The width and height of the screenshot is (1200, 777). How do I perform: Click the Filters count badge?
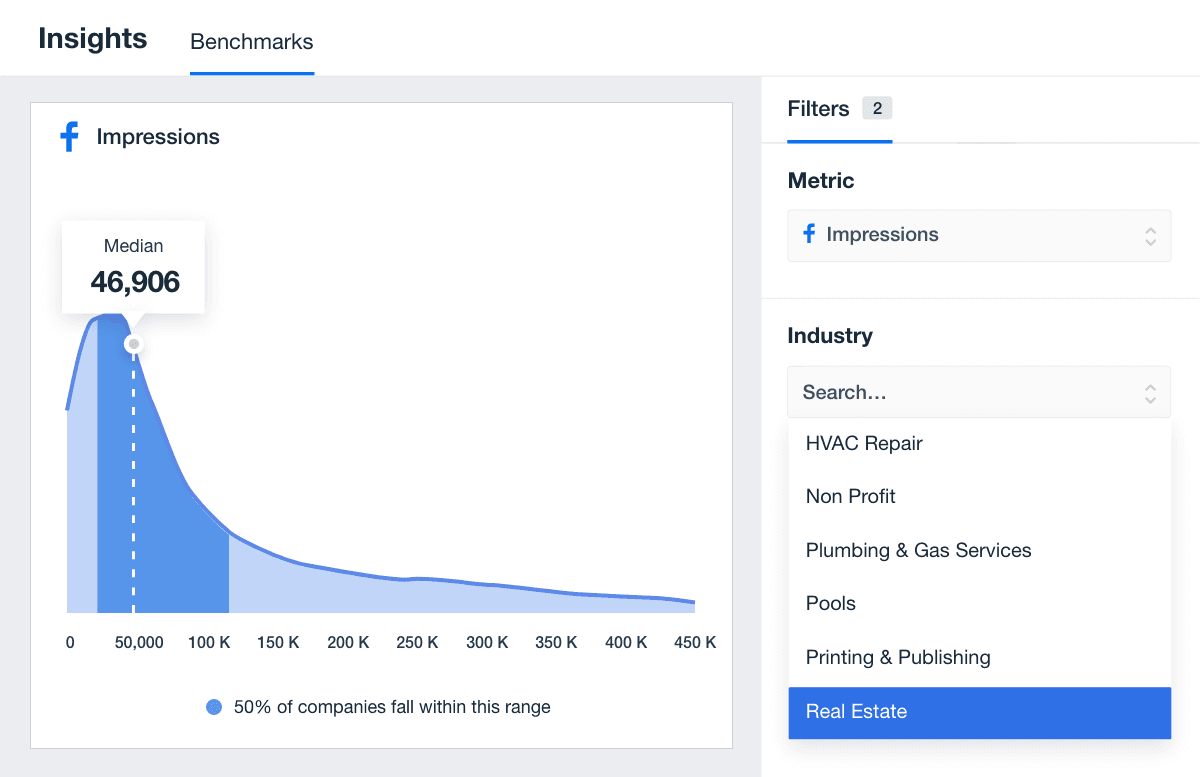tap(877, 109)
